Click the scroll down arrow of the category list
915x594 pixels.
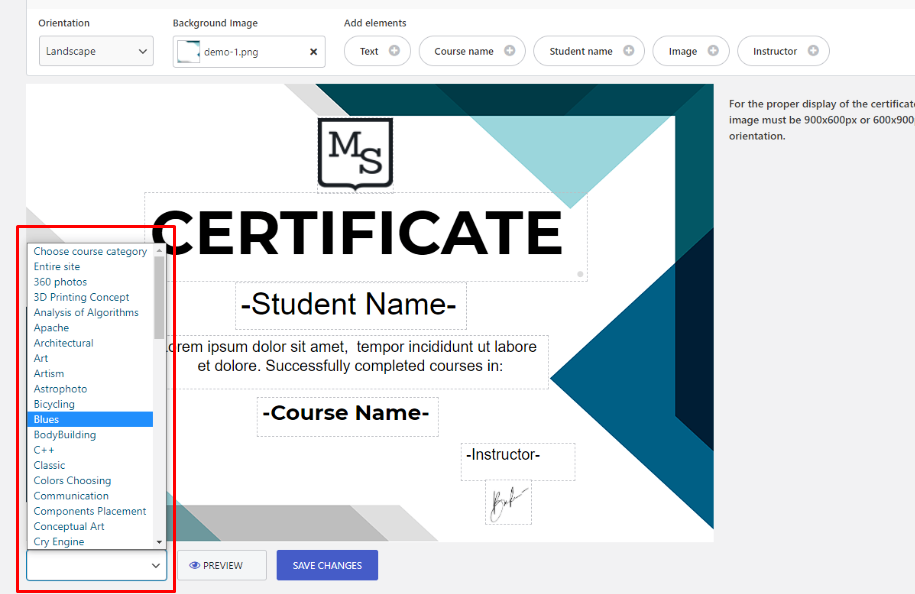pos(159,542)
